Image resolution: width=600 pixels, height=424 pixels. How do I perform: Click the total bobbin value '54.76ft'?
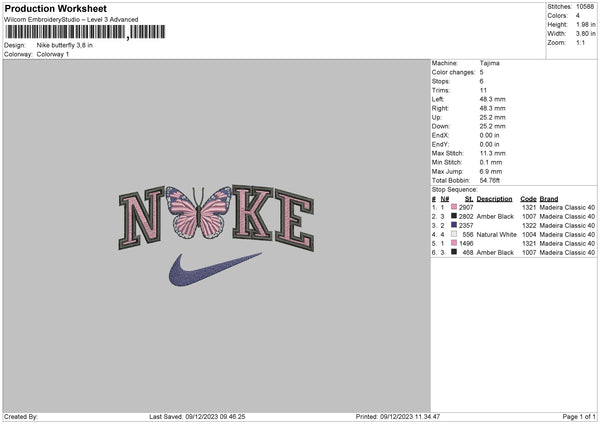(490, 181)
